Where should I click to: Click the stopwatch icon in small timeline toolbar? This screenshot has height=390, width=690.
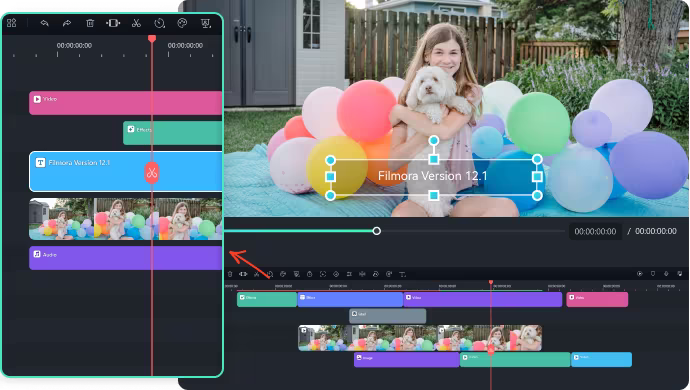click(x=310, y=274)
